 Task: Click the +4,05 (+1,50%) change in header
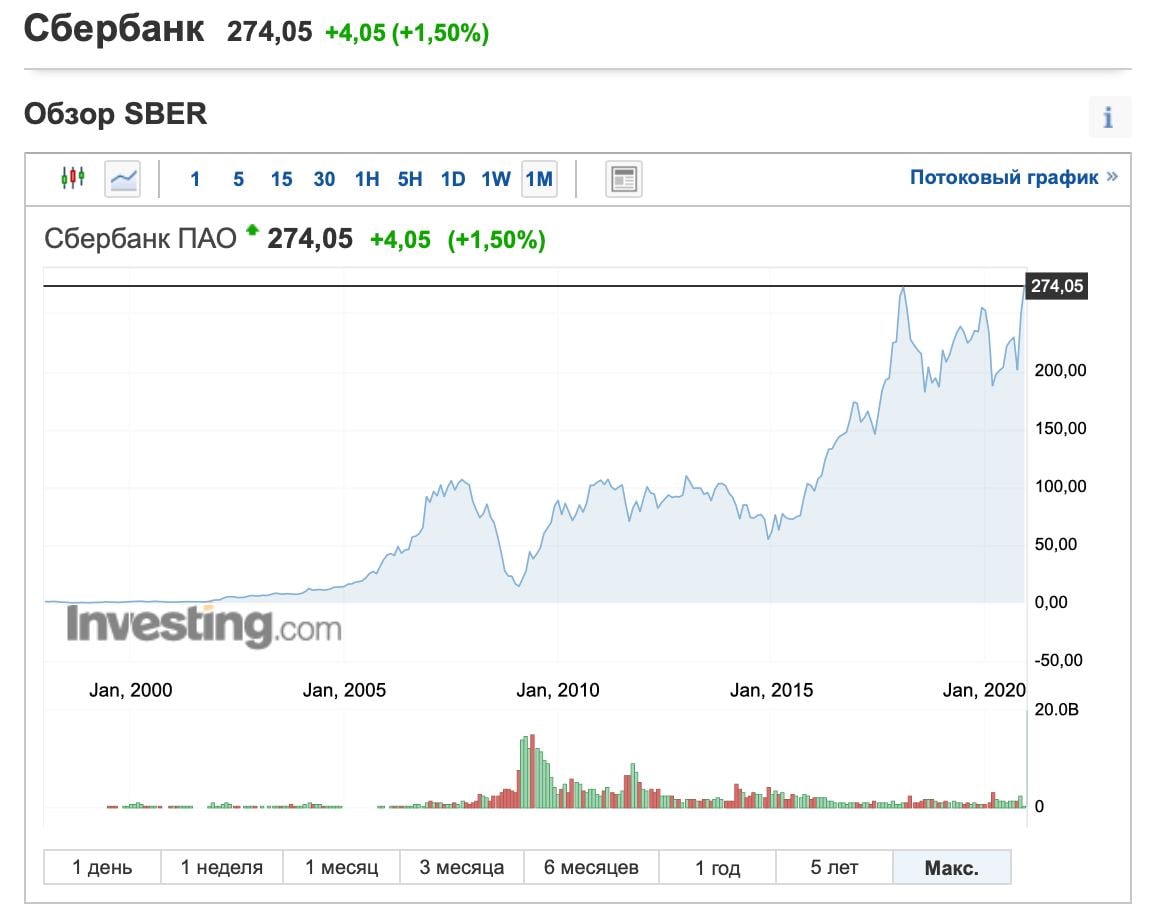click(407, 32)
